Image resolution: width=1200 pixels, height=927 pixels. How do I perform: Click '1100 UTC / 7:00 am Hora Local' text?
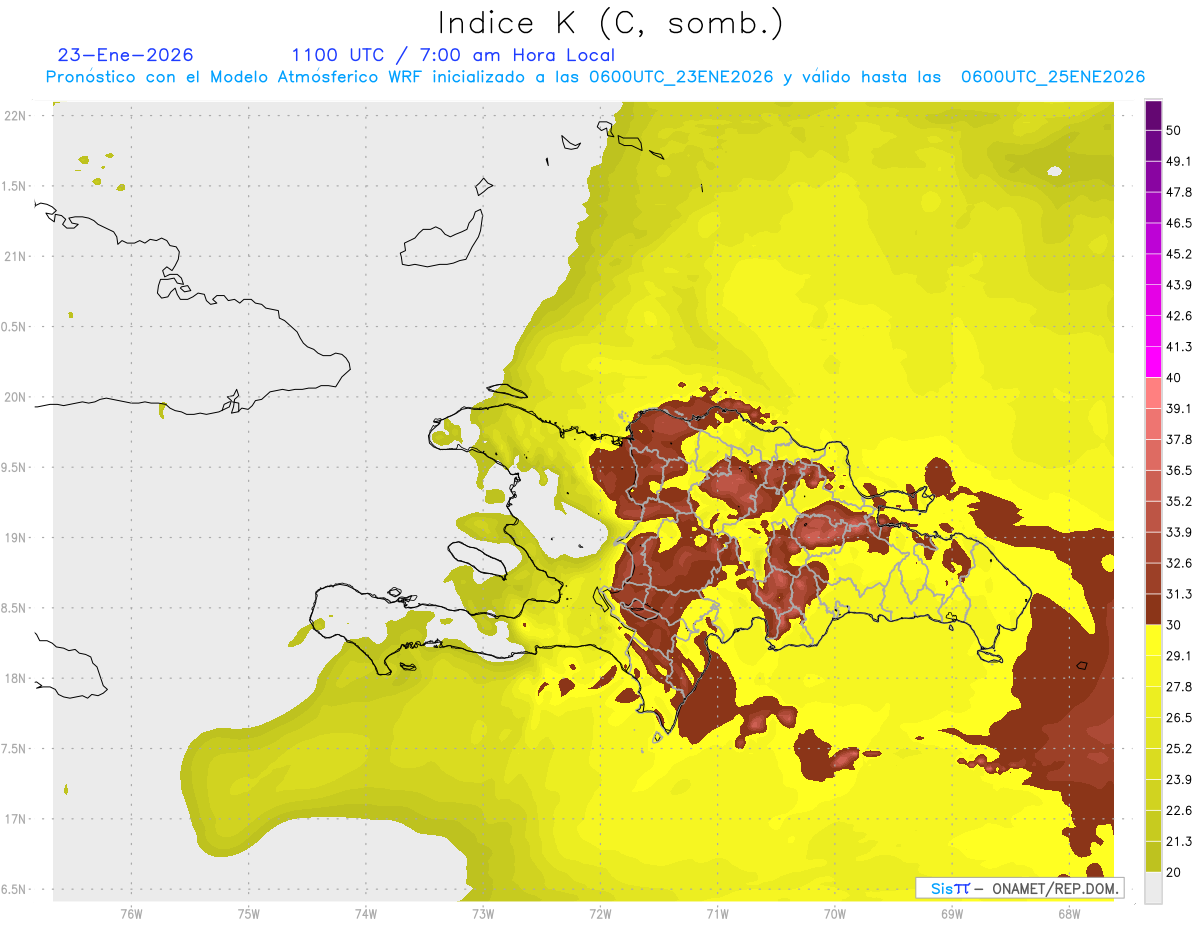point(453,55)
